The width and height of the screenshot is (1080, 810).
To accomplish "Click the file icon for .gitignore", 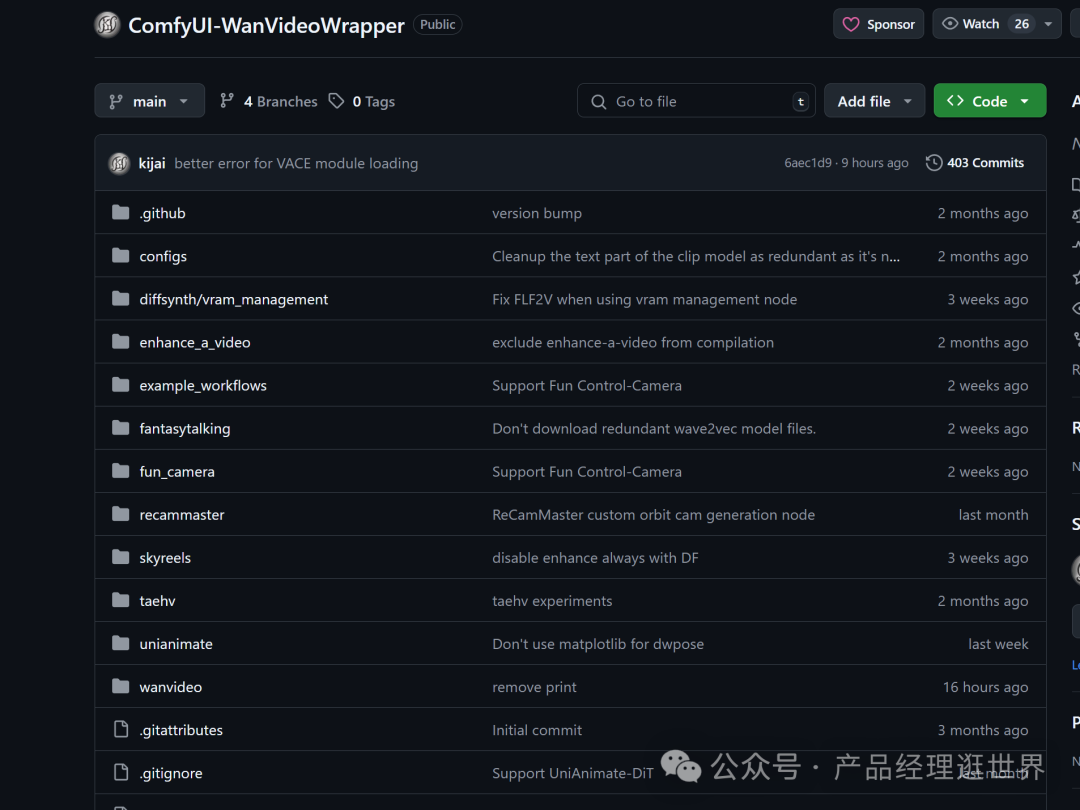I will tap(121, 772).
